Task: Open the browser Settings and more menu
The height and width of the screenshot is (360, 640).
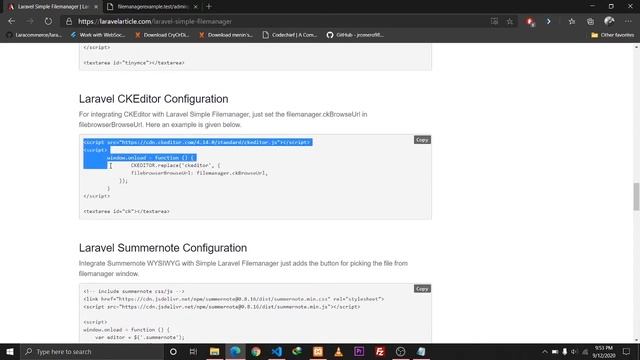Action: coord(628,21)
